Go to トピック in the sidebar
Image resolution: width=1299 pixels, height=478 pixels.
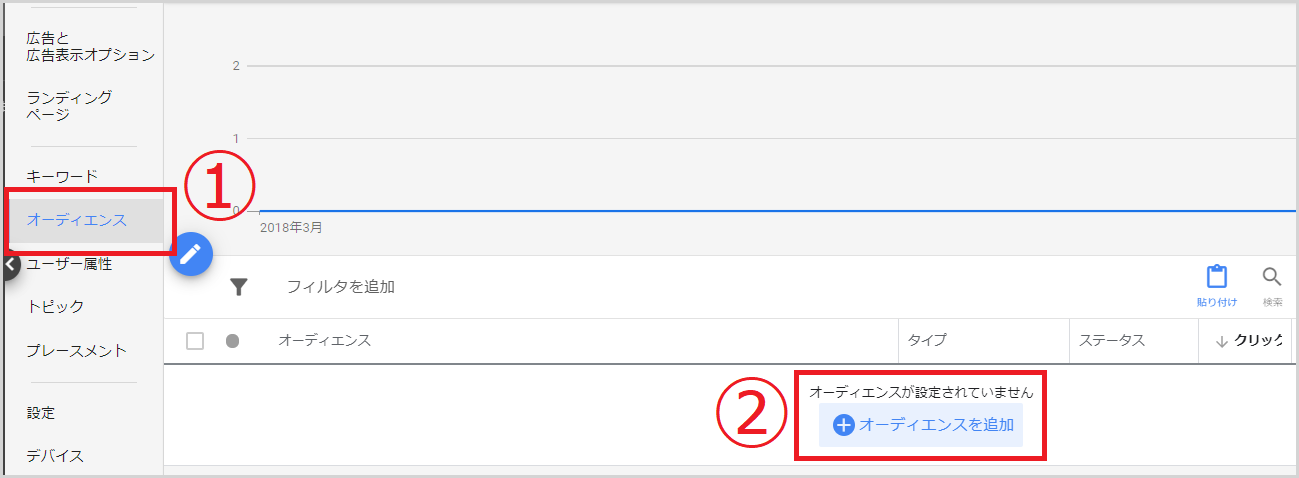point(56,306)
